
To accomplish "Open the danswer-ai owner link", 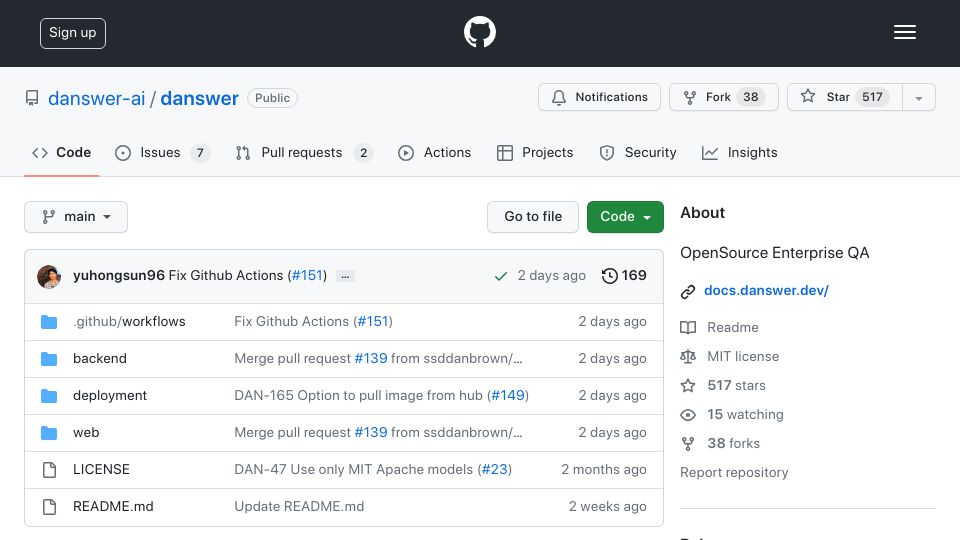I will click(97, 98).
